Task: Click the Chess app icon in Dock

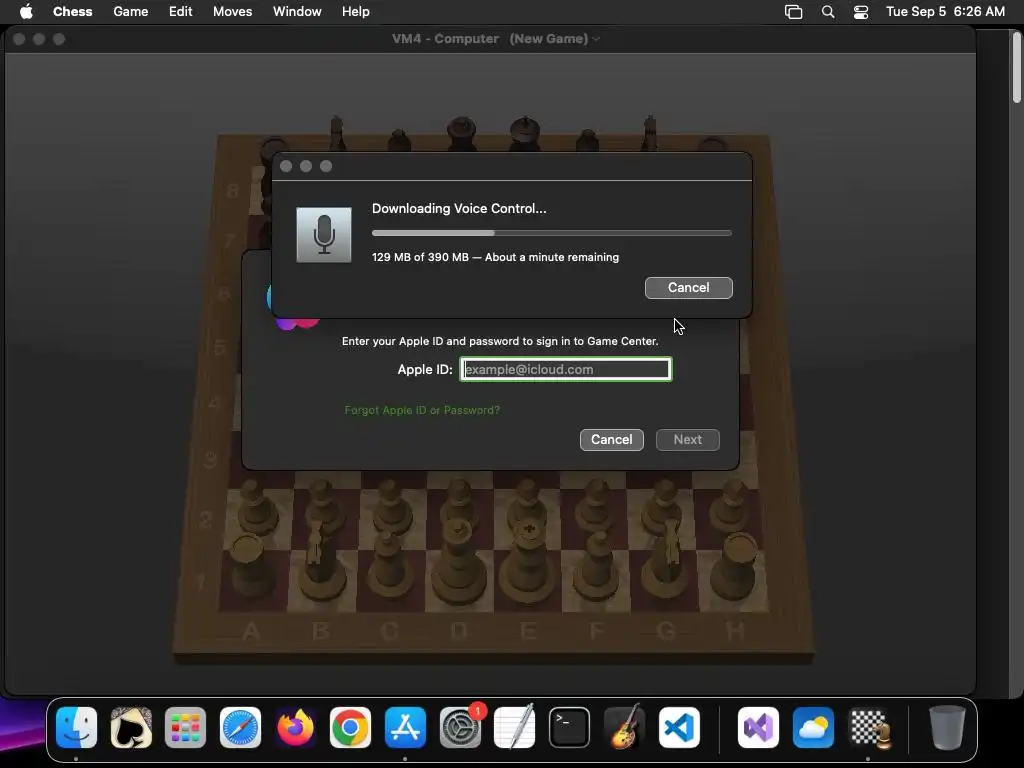Action: [869, 728]
